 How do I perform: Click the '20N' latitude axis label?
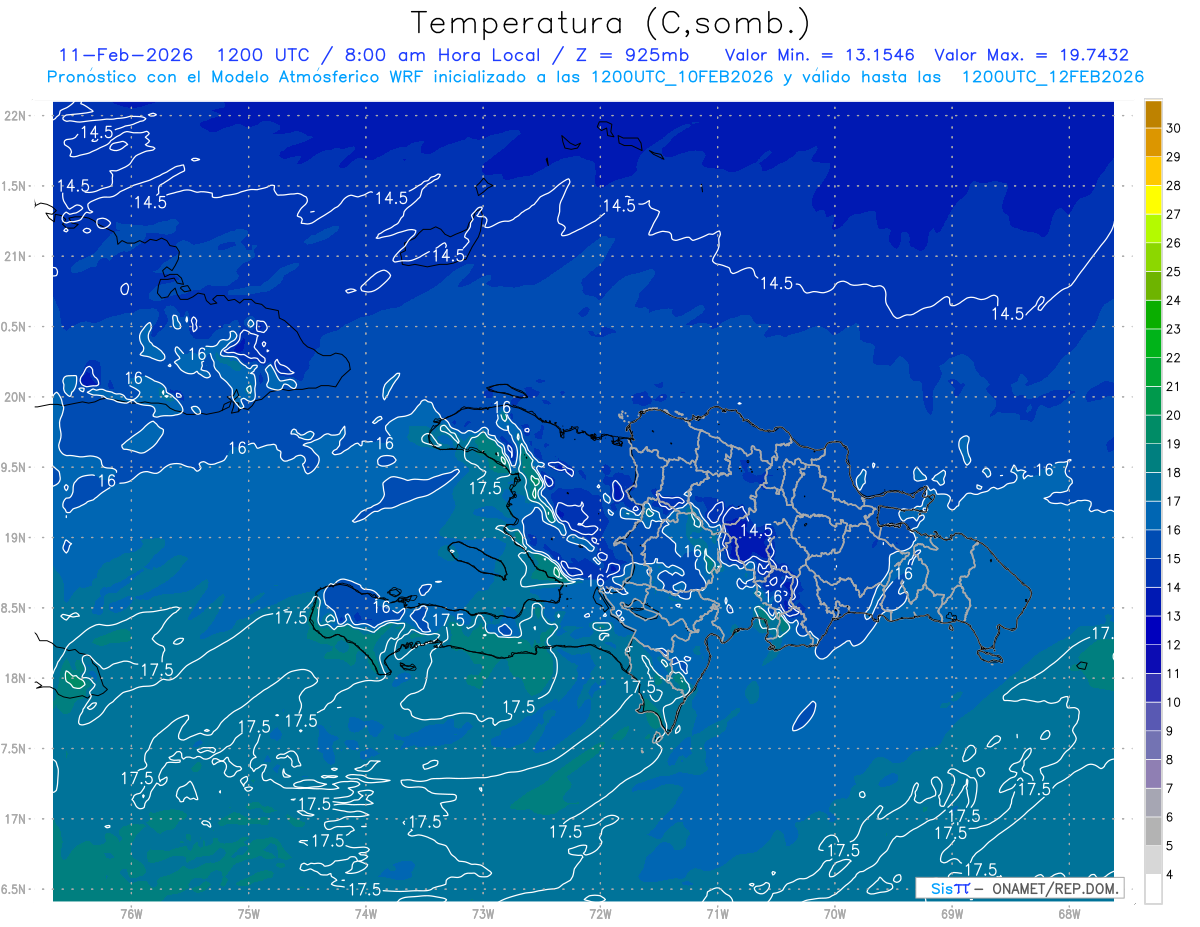click(15, 397)
